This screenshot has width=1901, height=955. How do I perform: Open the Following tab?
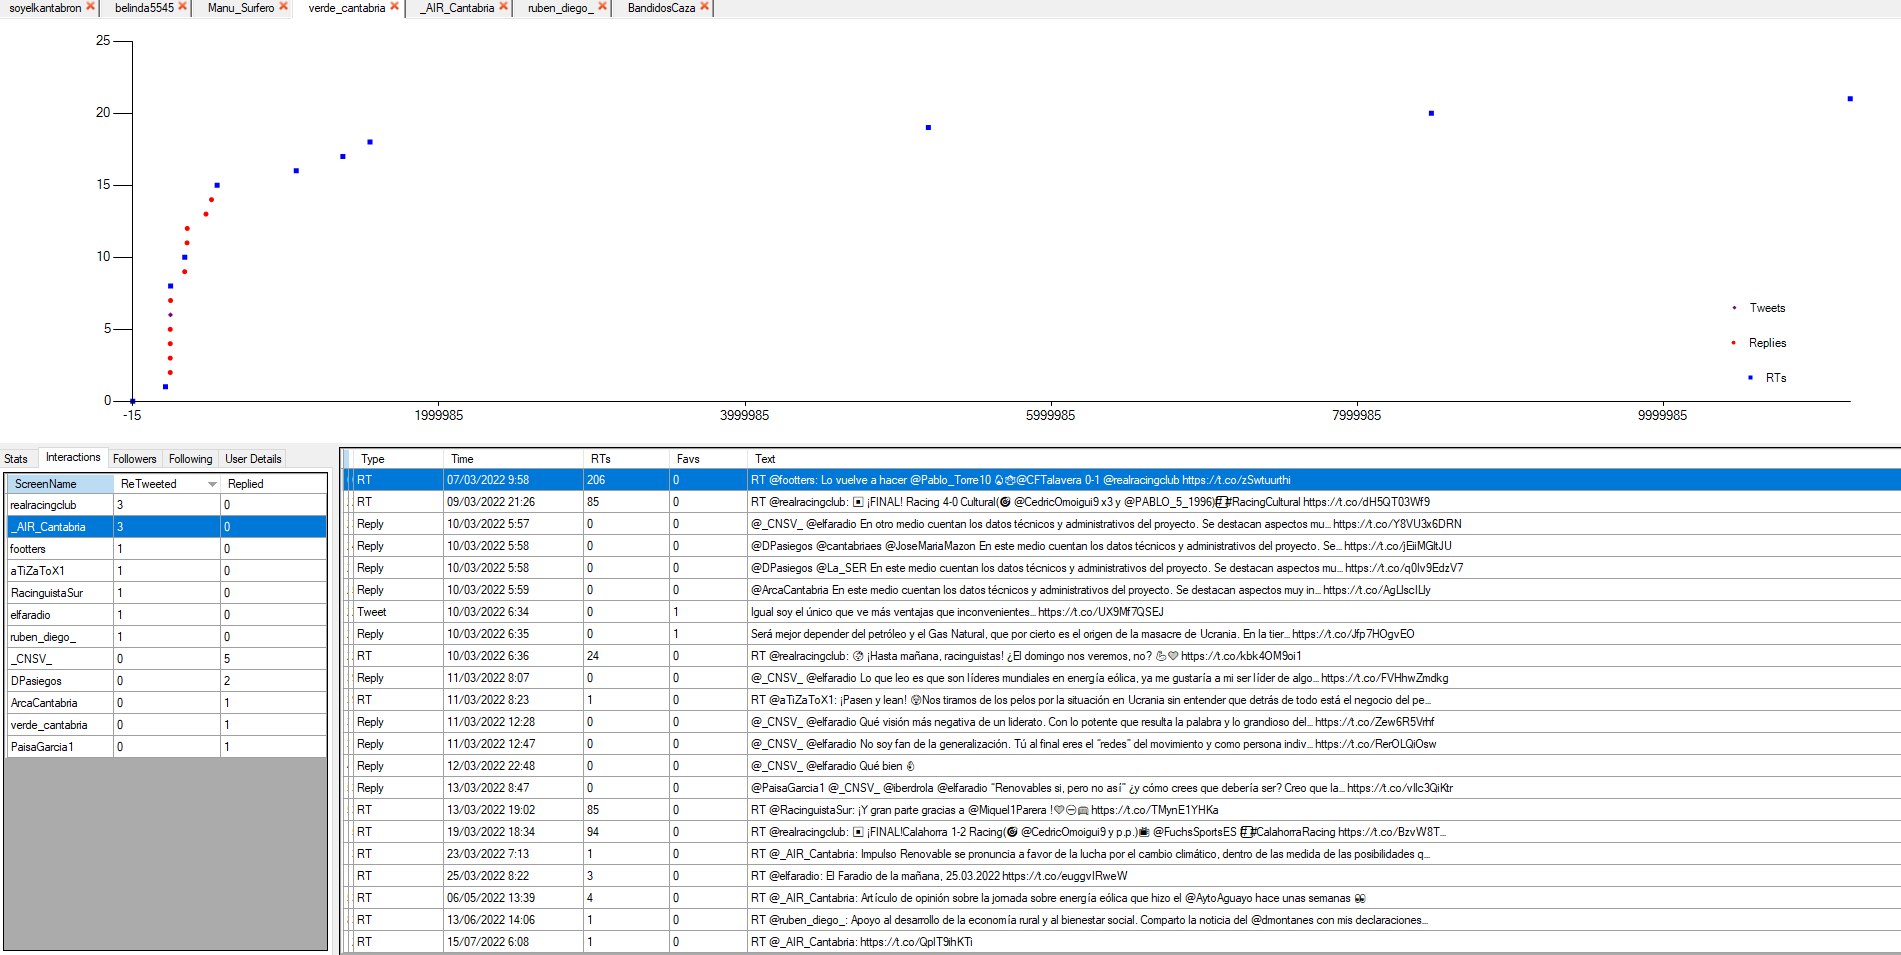(190, 459)
